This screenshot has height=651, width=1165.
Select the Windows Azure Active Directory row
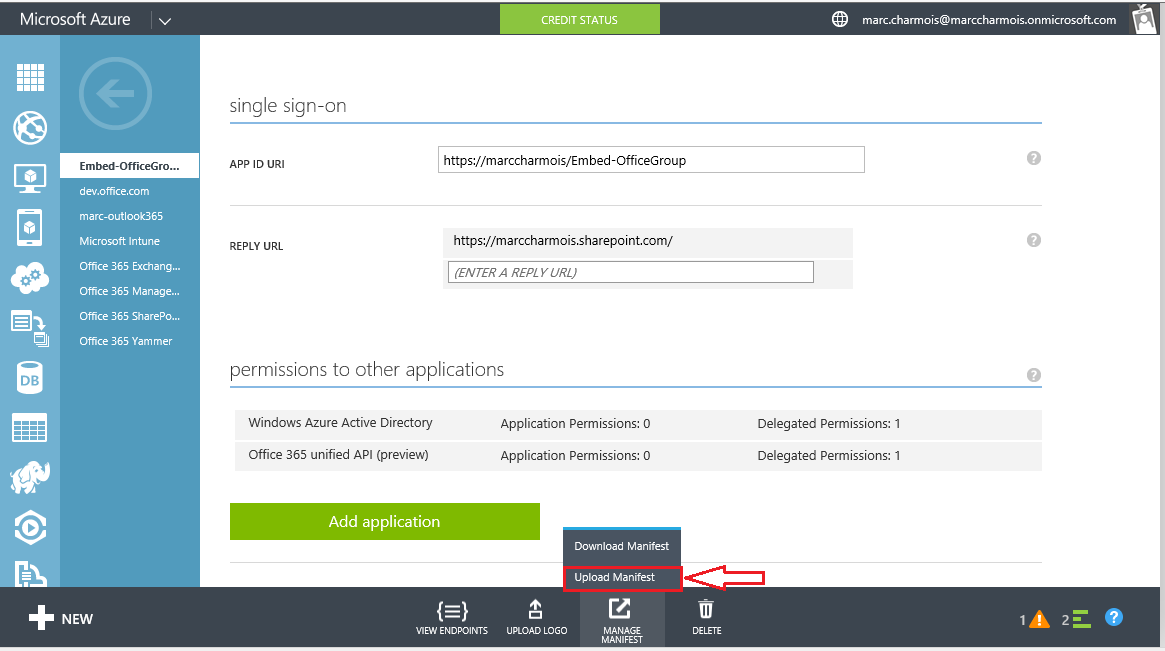pos(638,424)
